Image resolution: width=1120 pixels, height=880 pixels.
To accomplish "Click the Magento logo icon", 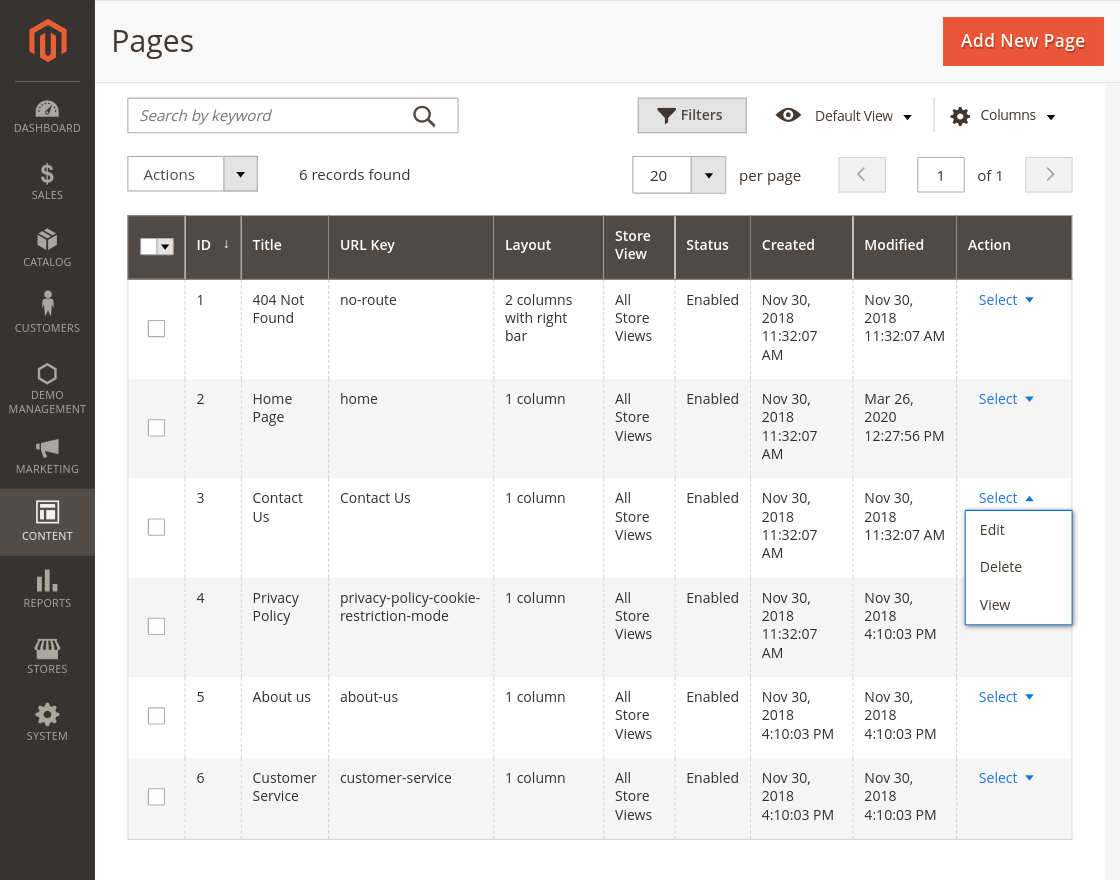I will click(x=47, y=41).
